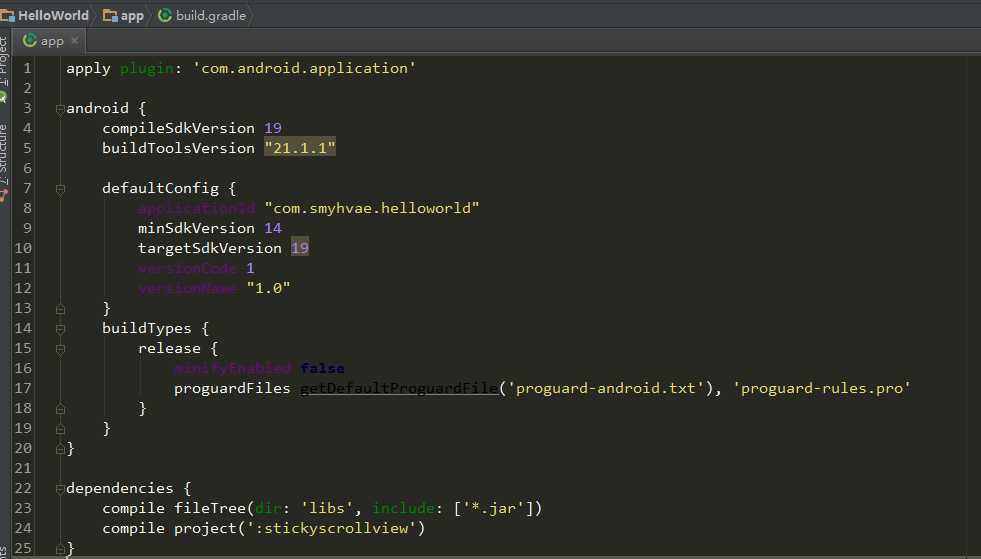
Task: Click the targetSdkVersion keyword
Action: click(210, 248)
